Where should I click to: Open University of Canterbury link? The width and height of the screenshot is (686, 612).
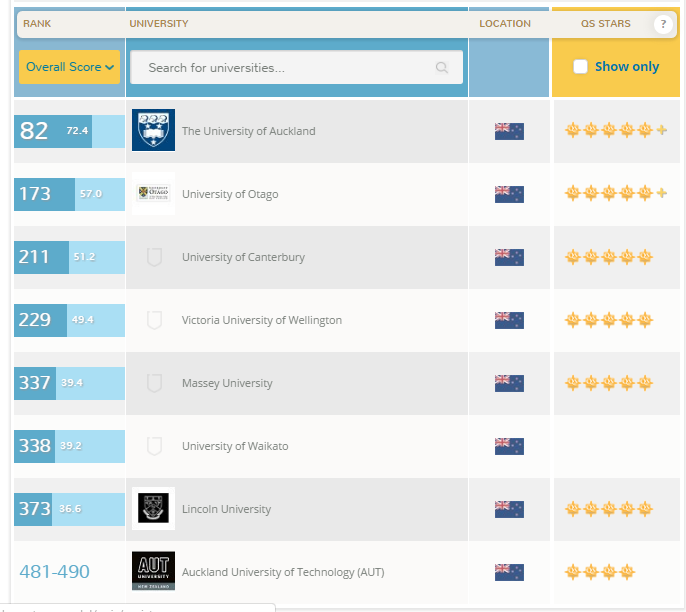click(243, 257)
